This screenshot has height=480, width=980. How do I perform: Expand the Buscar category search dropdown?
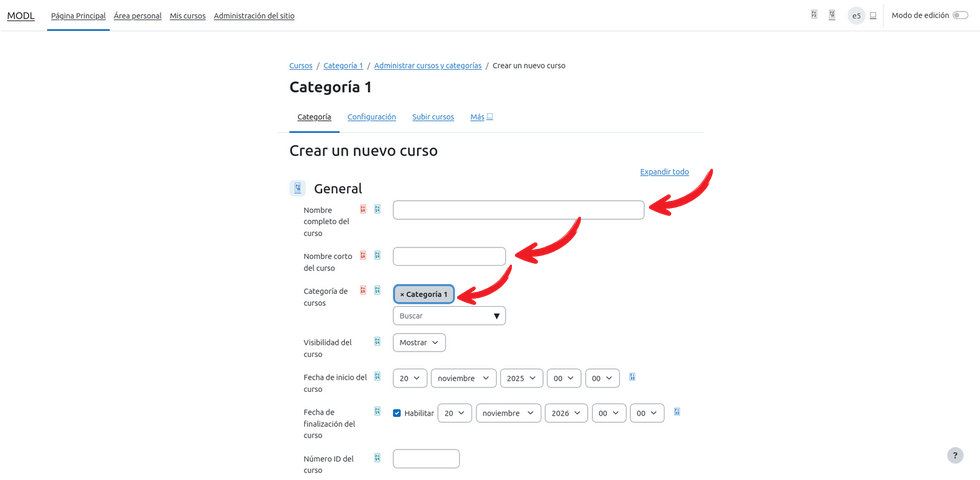(x=449, y=316)
